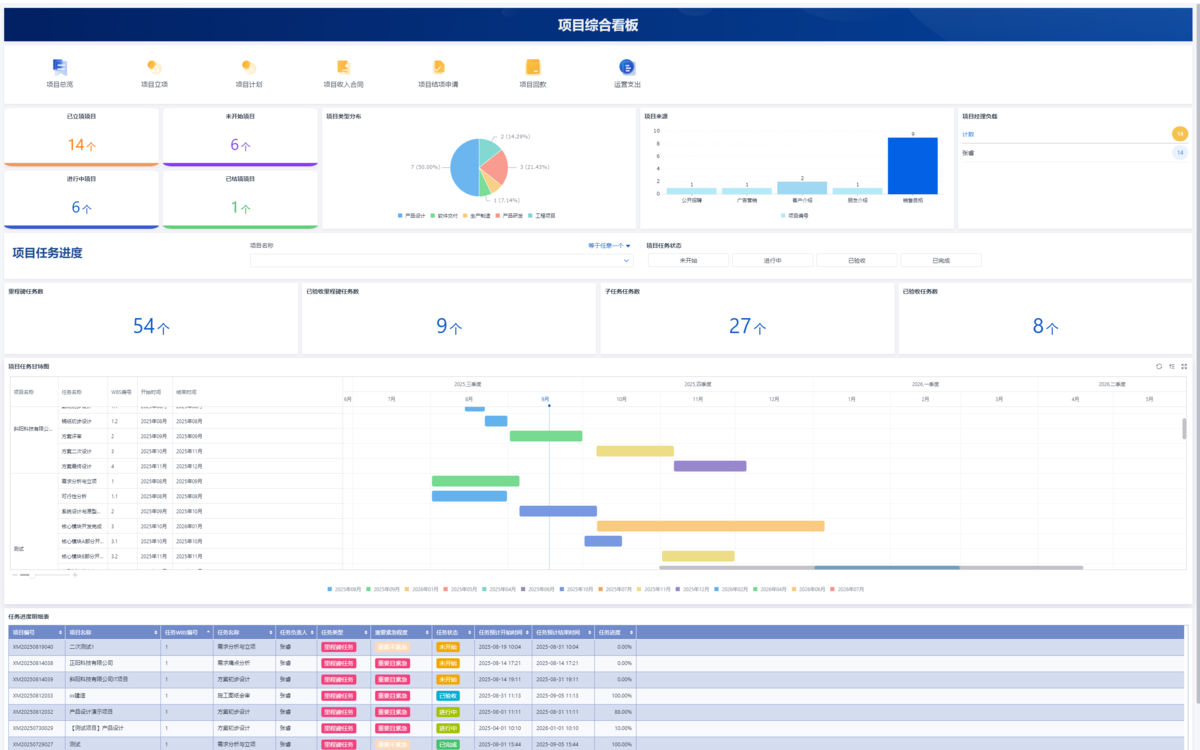Filter tasks by 未开始 status
This screenshot has width=1200, height=750.
point(688,260)
